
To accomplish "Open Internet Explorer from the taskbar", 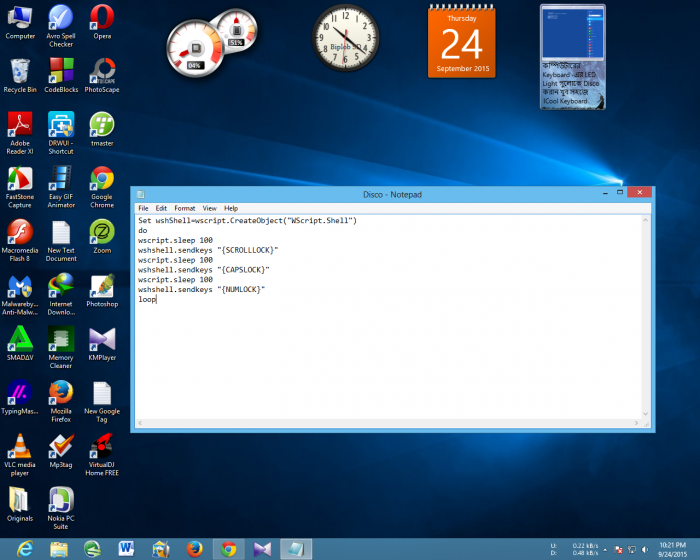I will [25, 549].
